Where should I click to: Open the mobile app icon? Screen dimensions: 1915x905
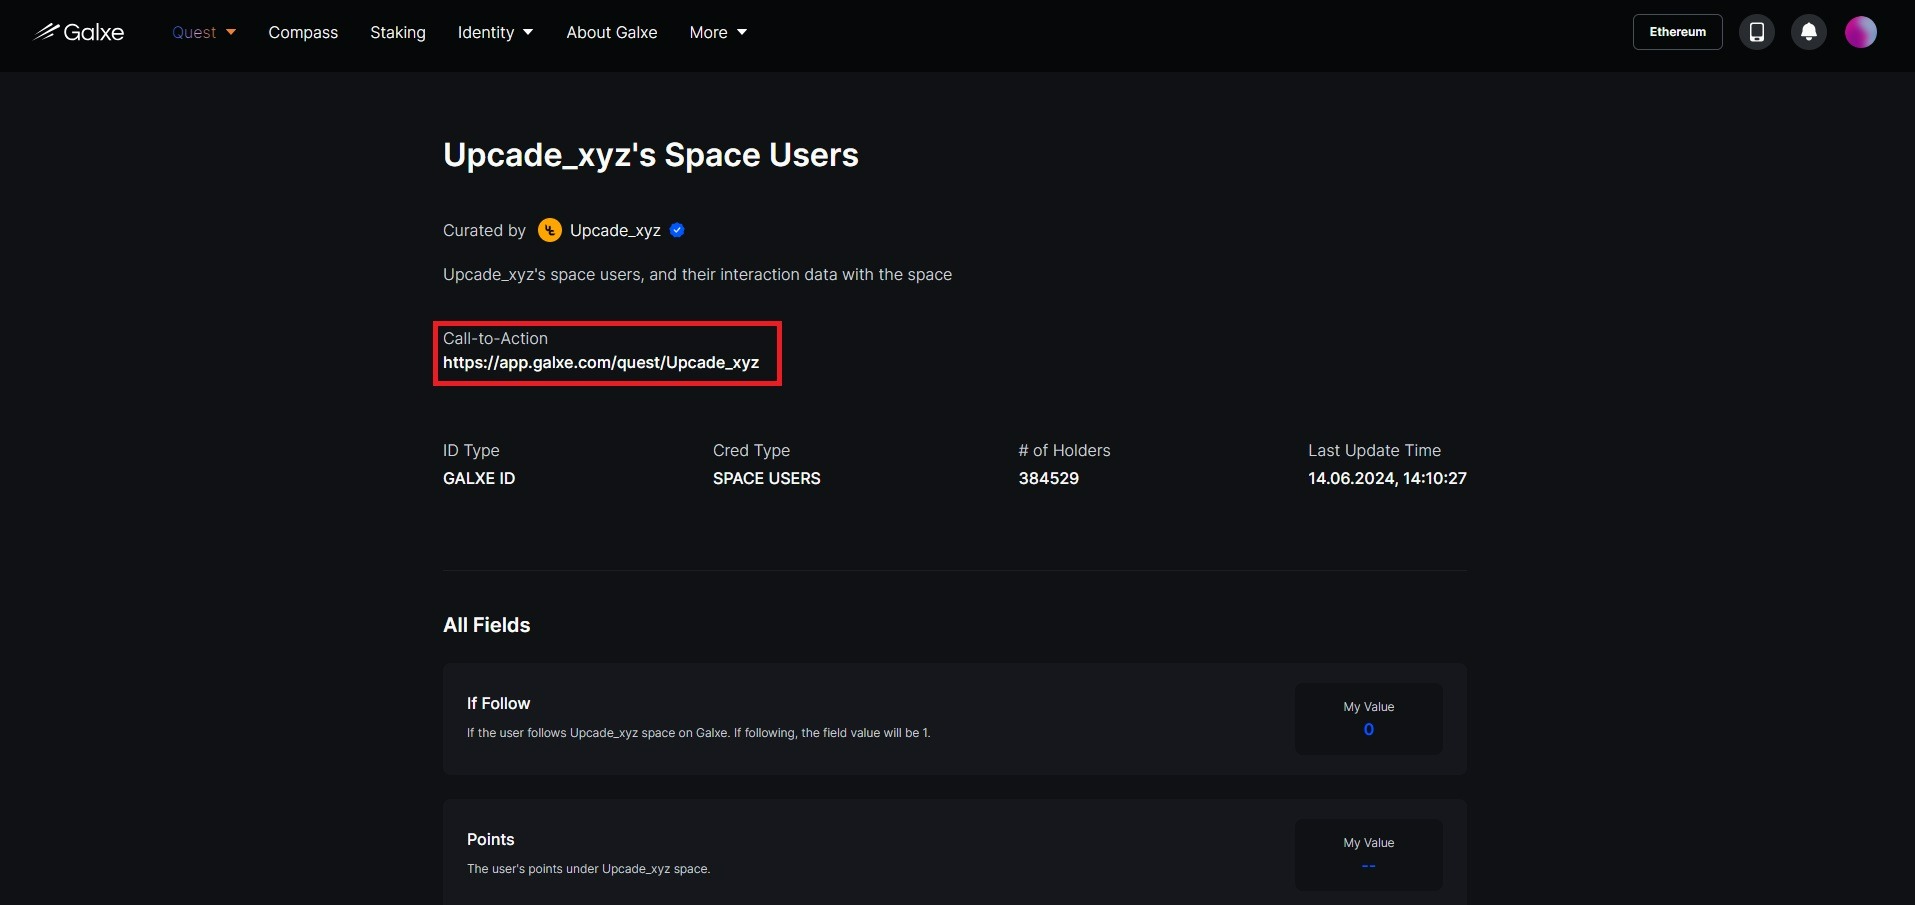pos(1756,32)
